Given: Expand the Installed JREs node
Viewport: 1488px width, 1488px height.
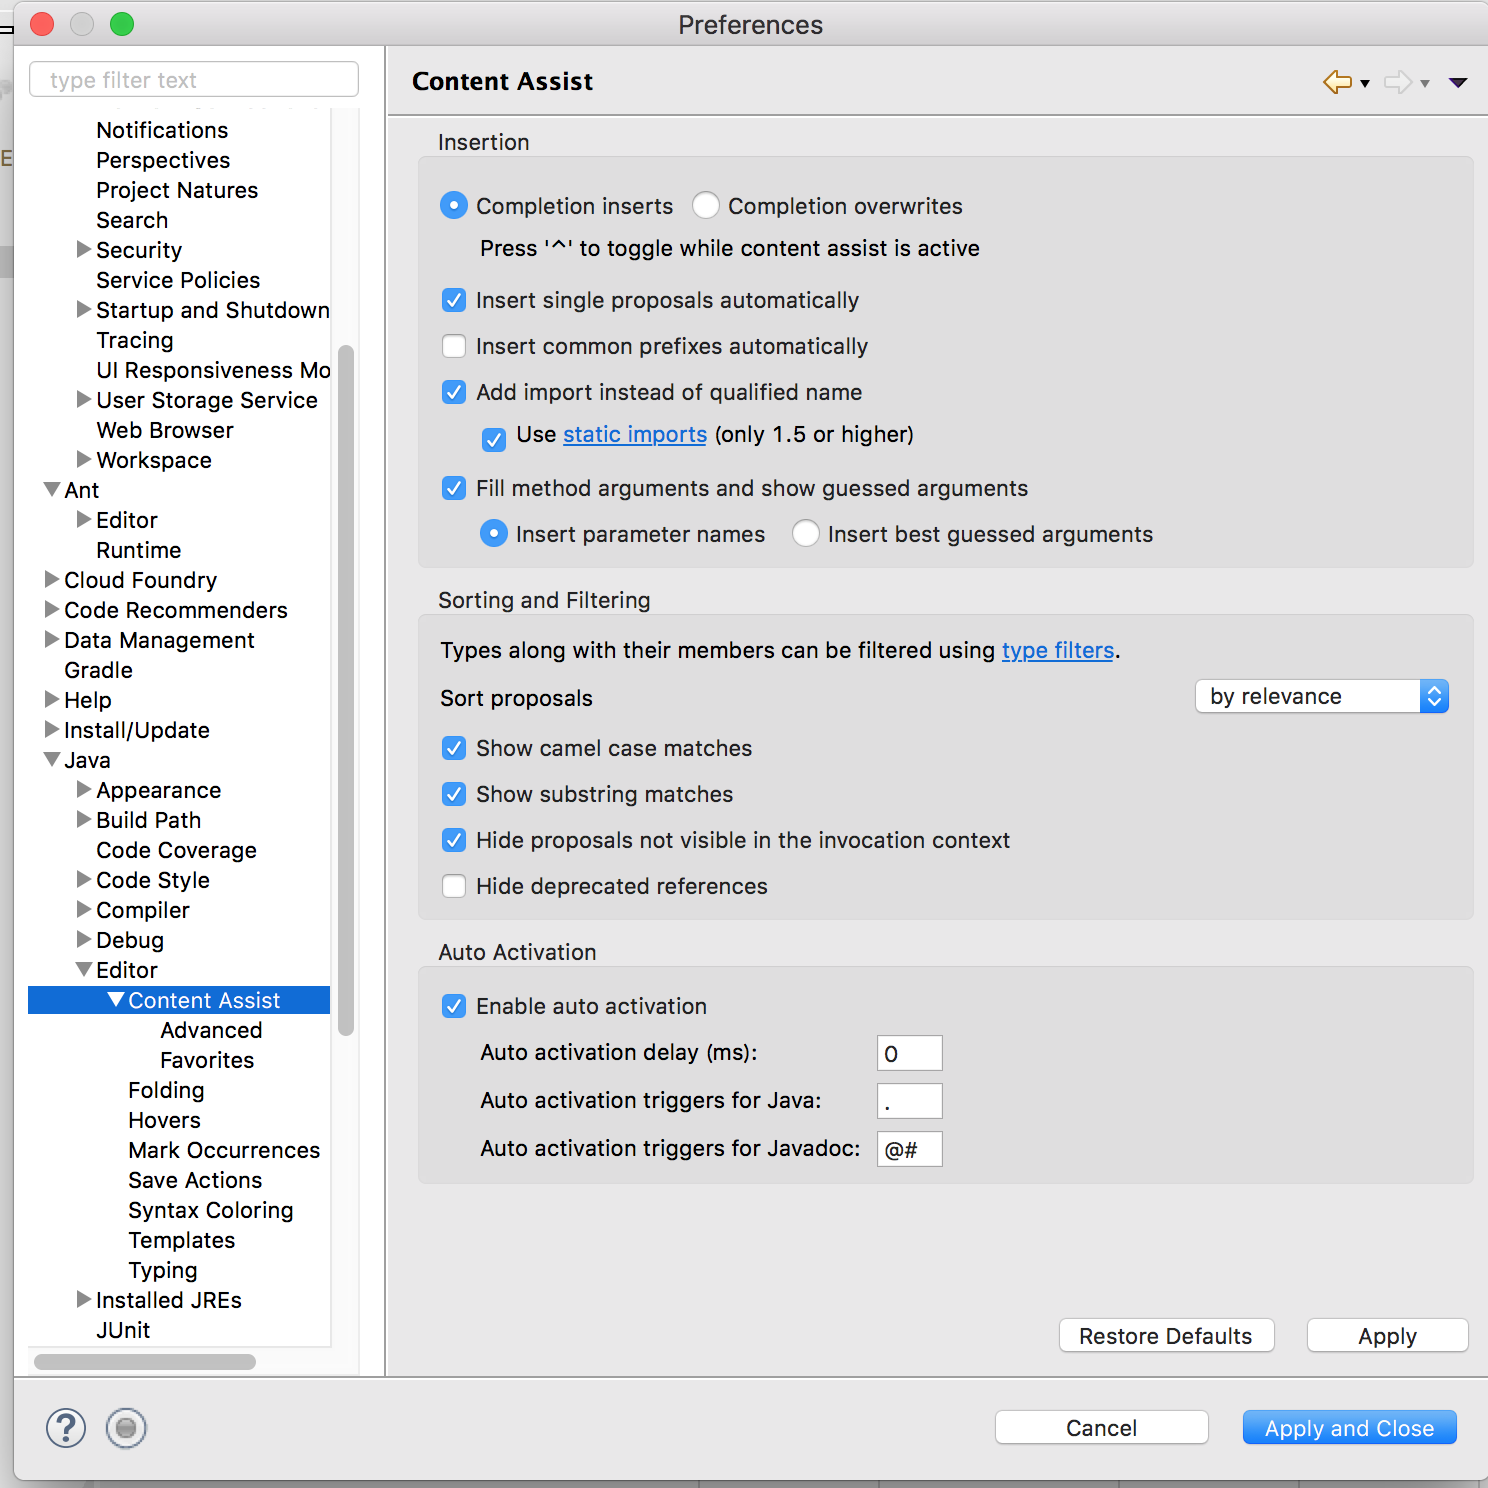Looking at the screenshot, I should click(x=84, y=1299).
